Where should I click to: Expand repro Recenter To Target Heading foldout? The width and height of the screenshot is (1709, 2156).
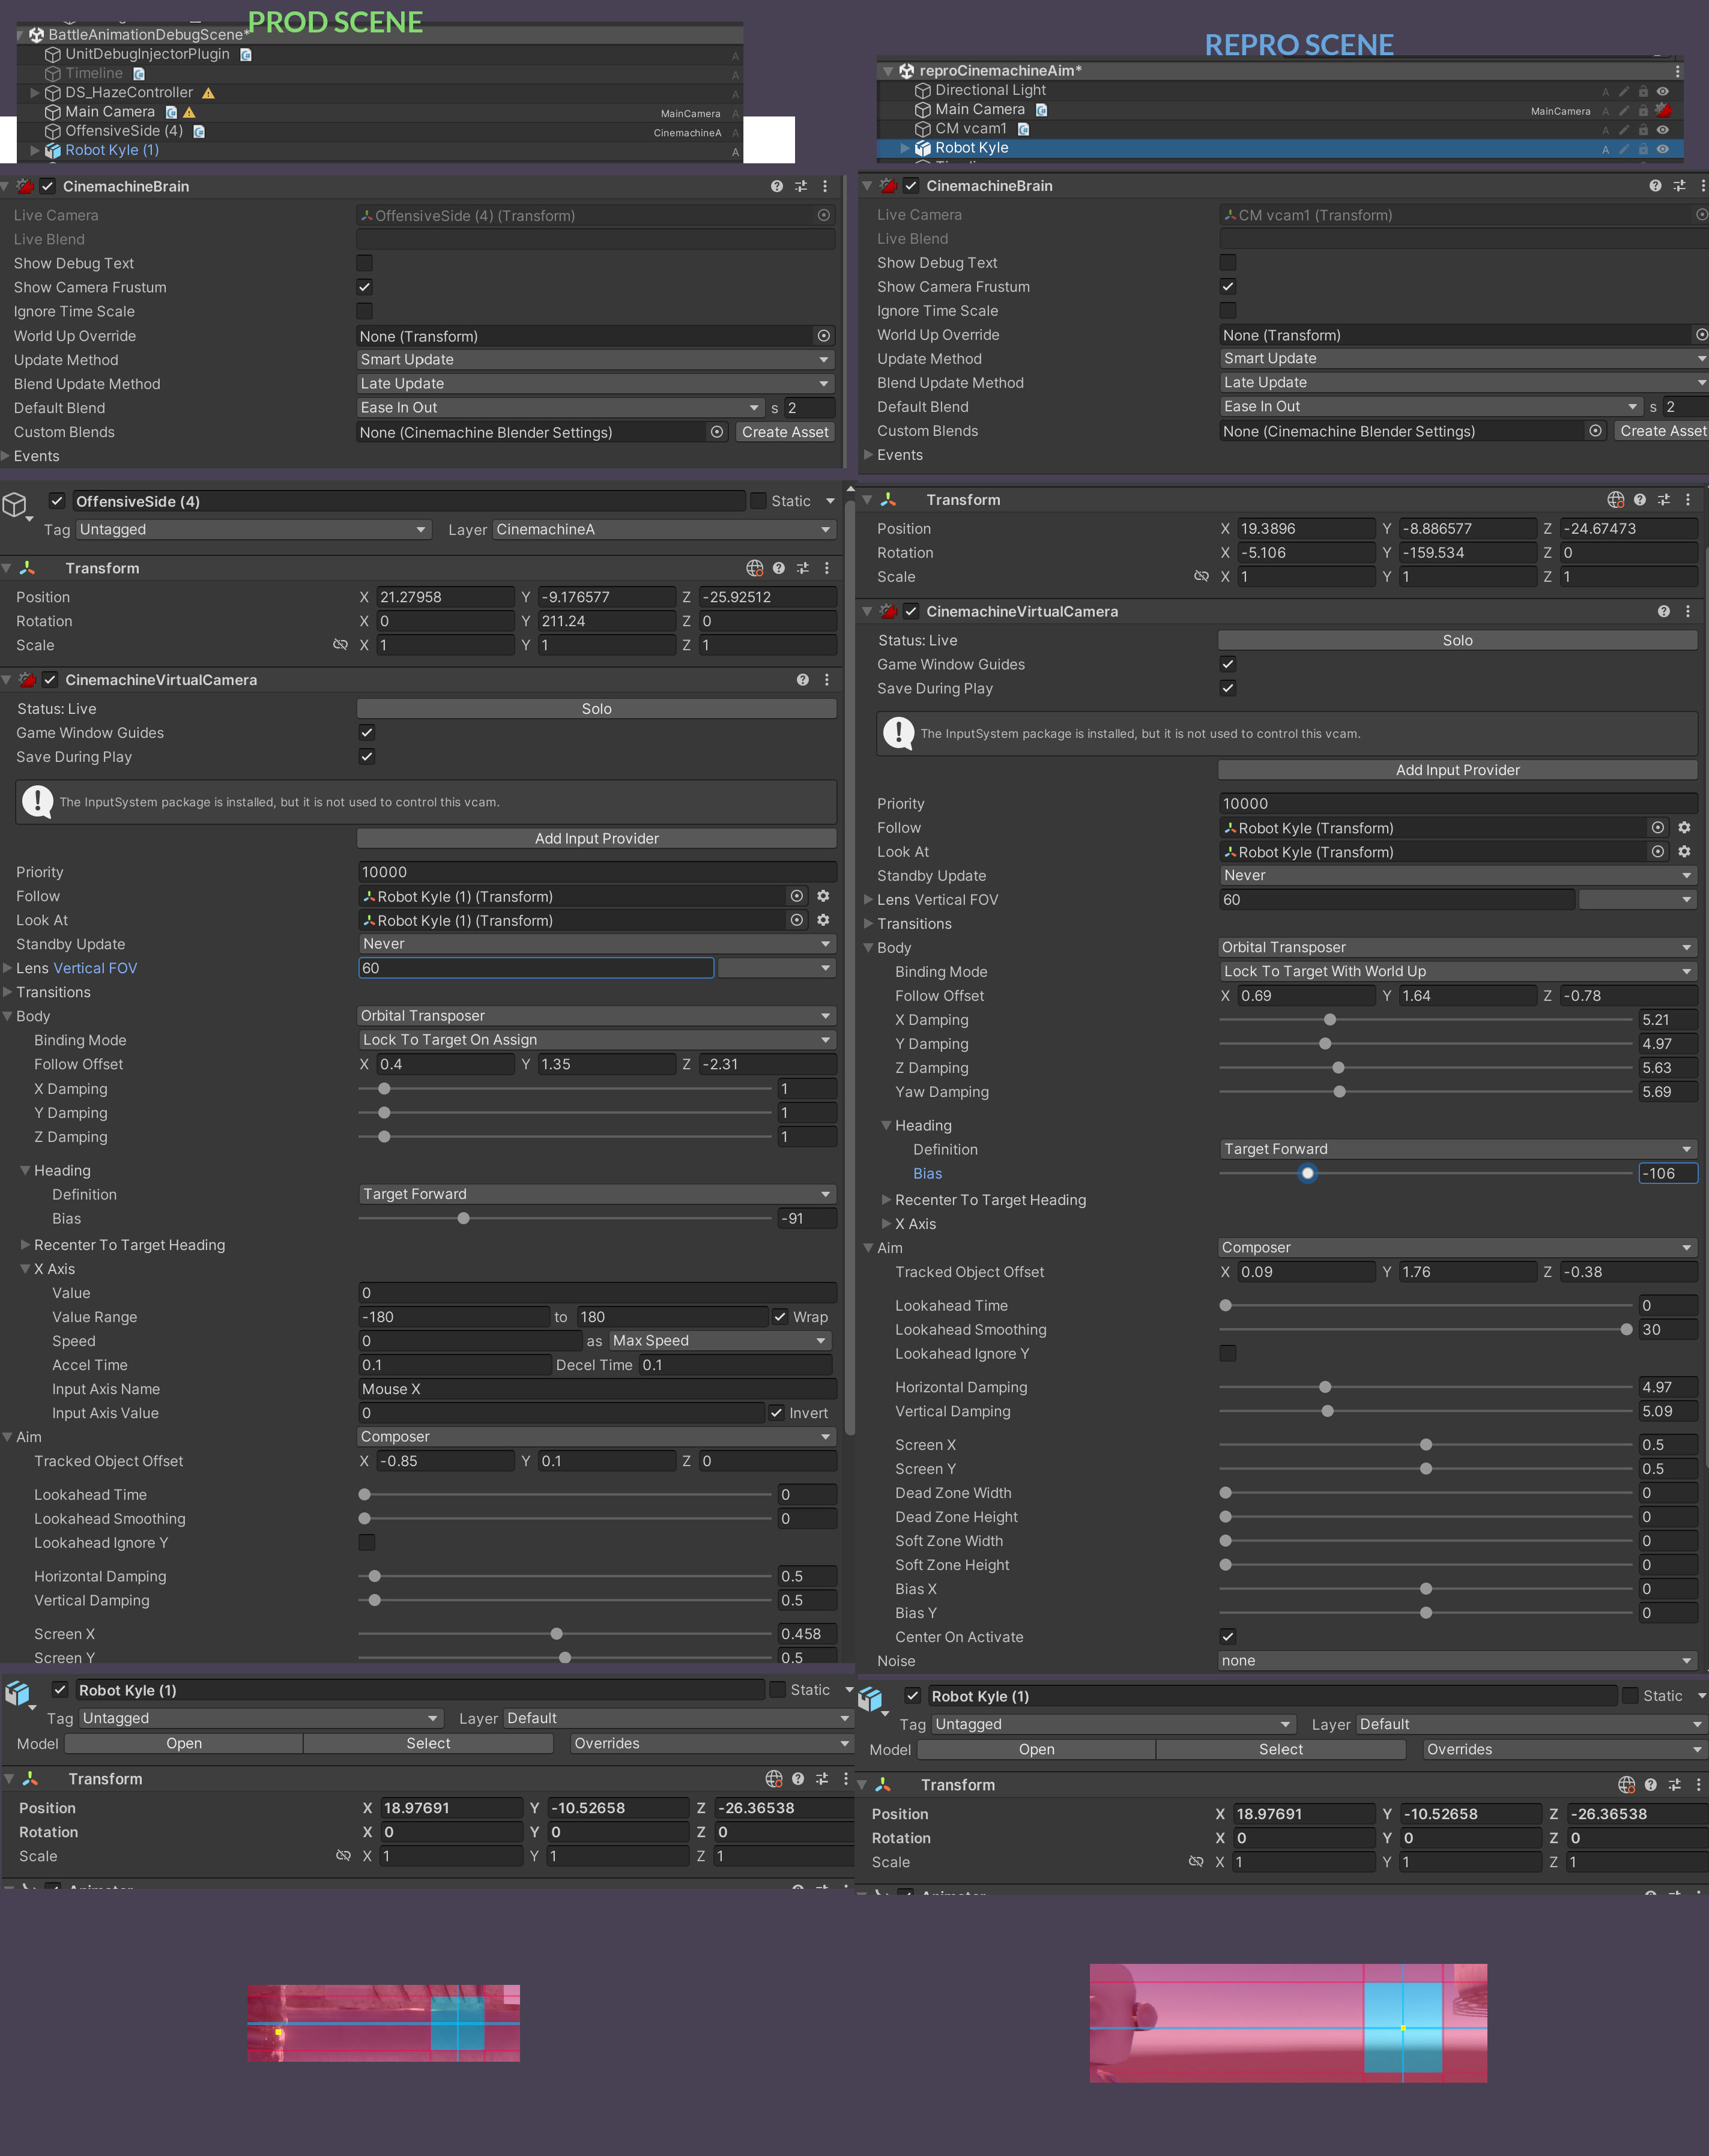887,1200
